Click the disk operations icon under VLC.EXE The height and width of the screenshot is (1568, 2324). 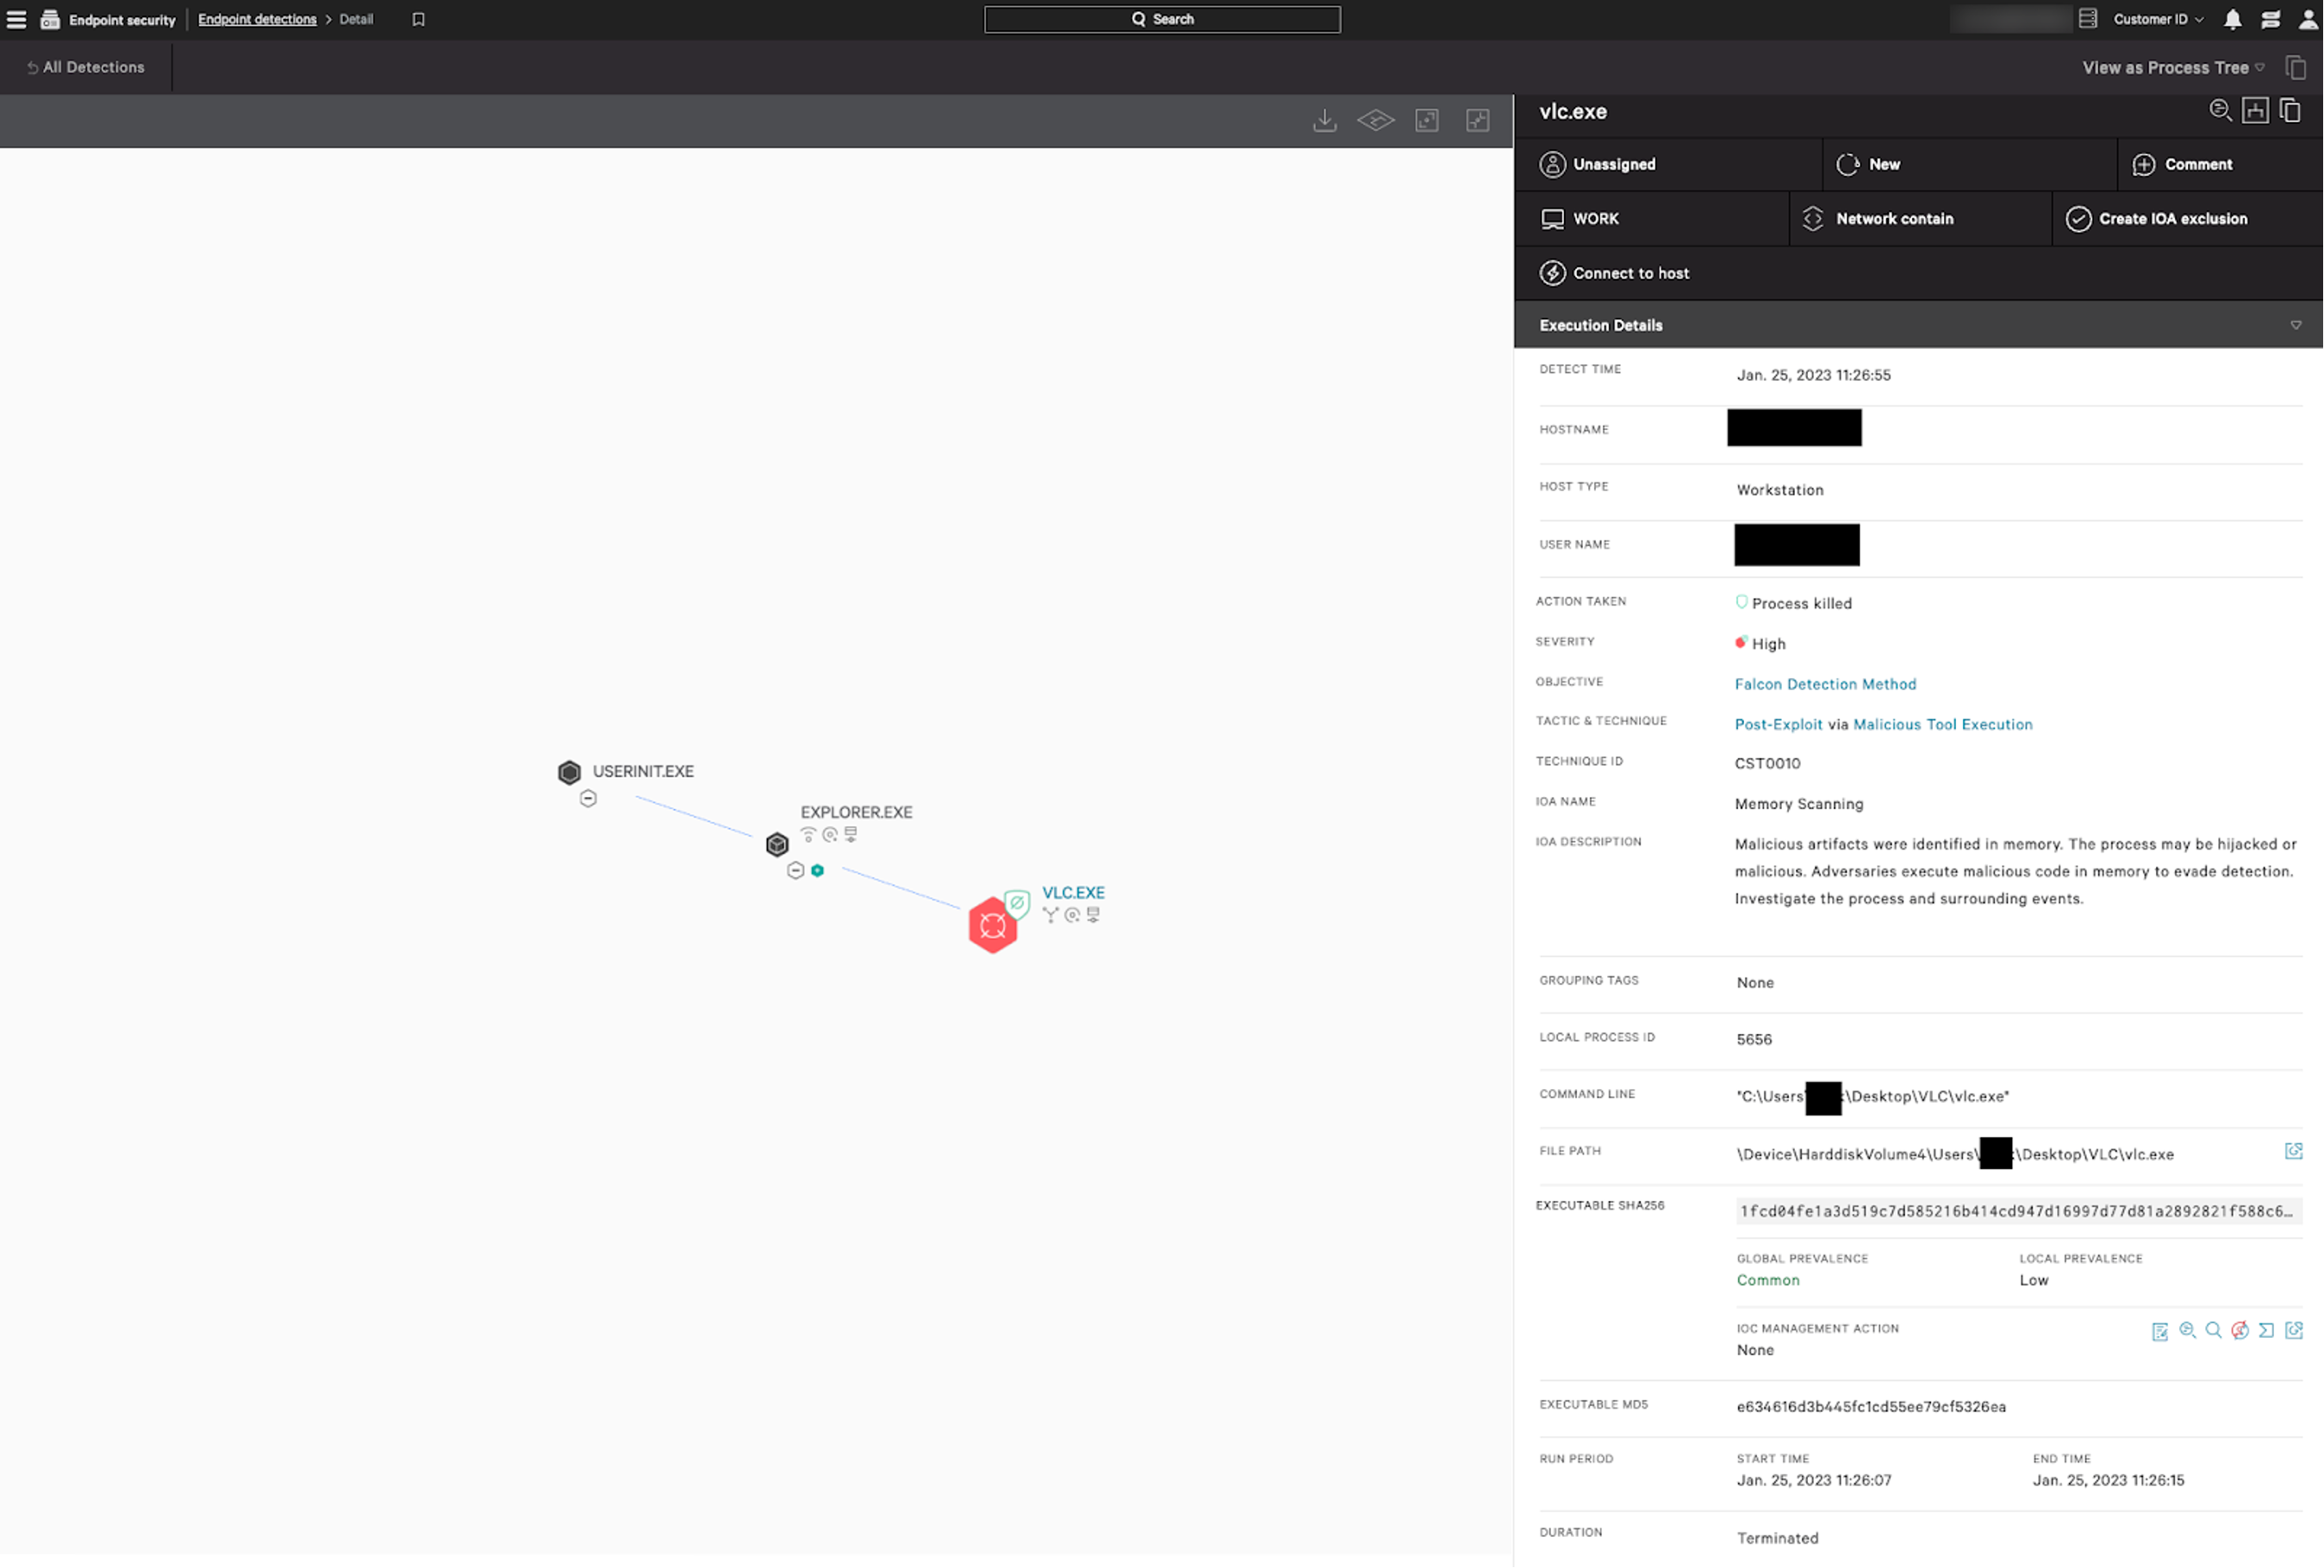click(1072, 915)
